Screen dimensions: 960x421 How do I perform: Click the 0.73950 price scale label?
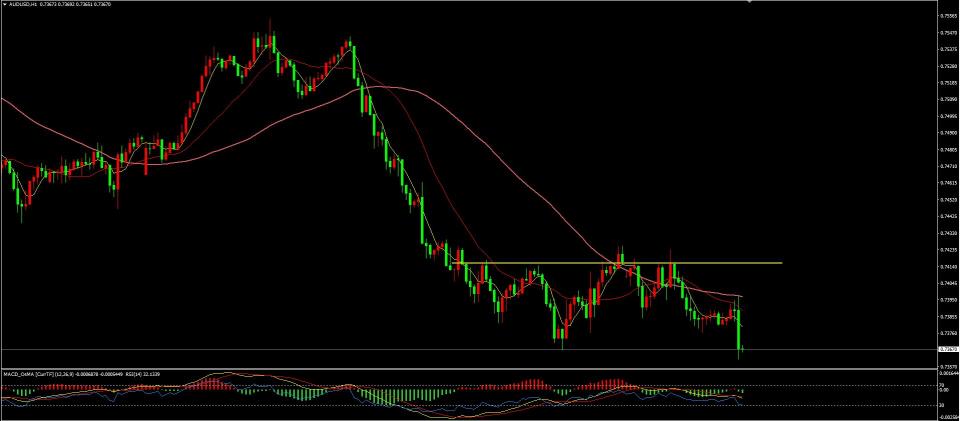948,300
